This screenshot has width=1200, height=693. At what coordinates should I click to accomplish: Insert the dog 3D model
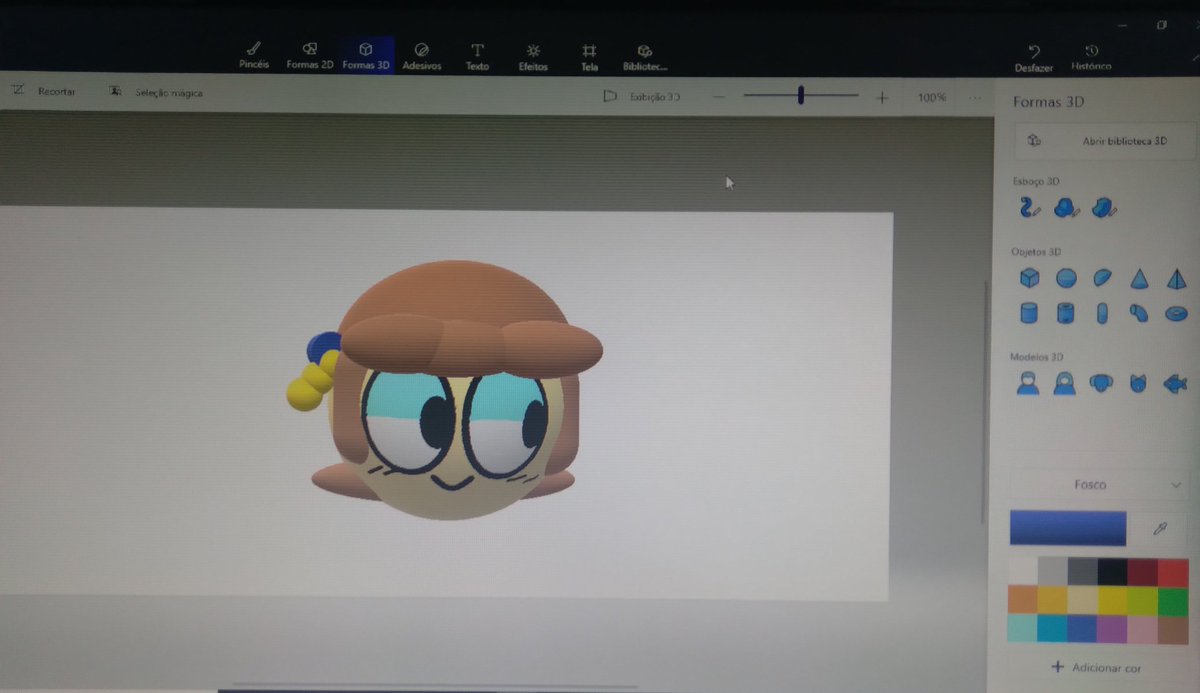pos(1101,383)
